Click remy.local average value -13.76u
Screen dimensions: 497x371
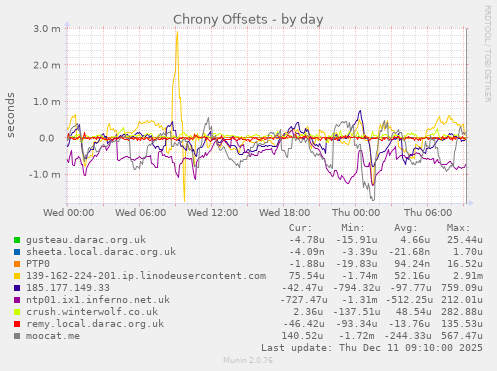pyautogui.click(x=409, y=324)
